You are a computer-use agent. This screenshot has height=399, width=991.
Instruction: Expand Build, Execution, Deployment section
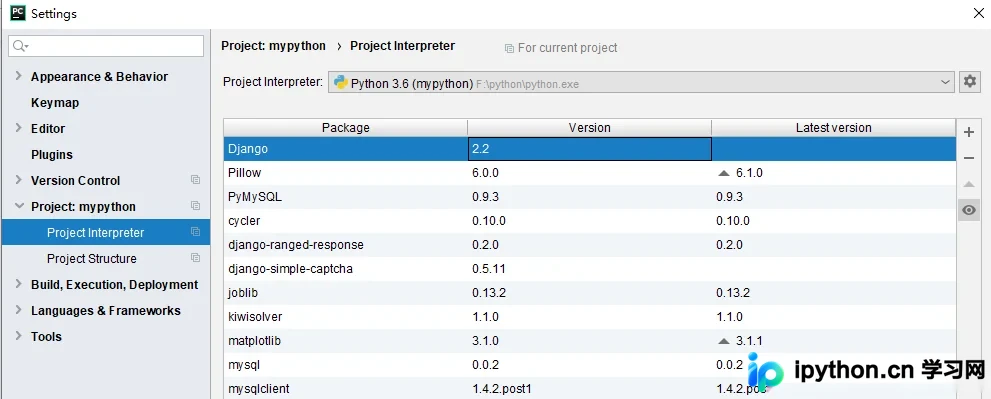(x=18, y=284)
